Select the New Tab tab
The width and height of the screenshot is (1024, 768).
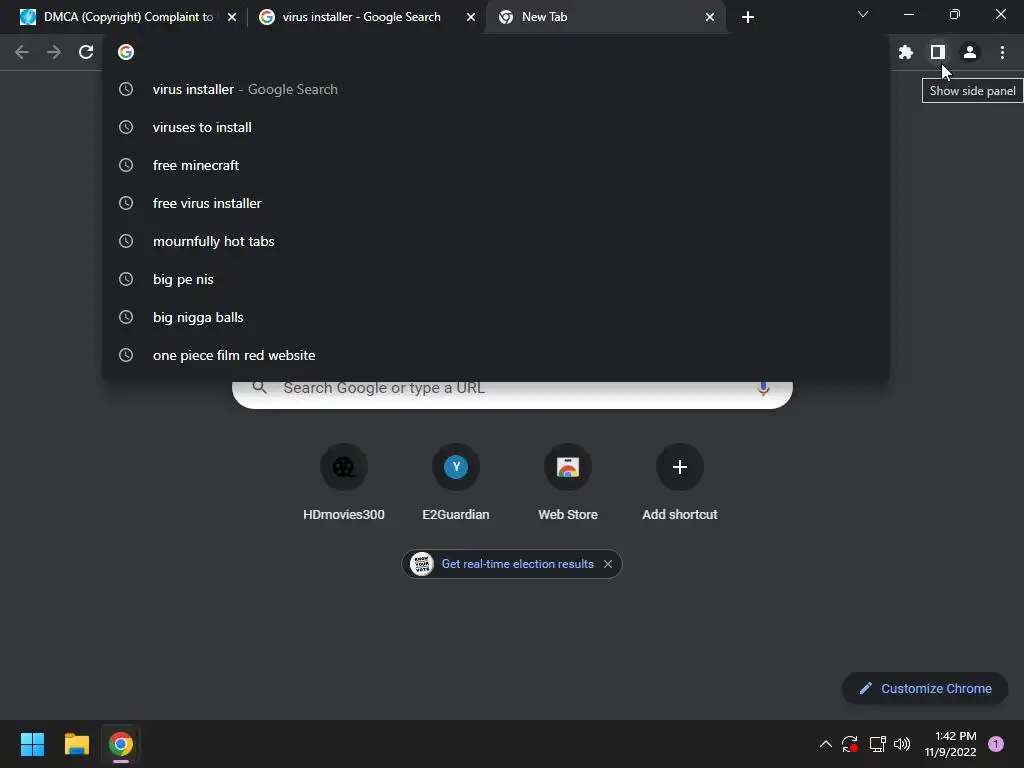click(606, 17)
